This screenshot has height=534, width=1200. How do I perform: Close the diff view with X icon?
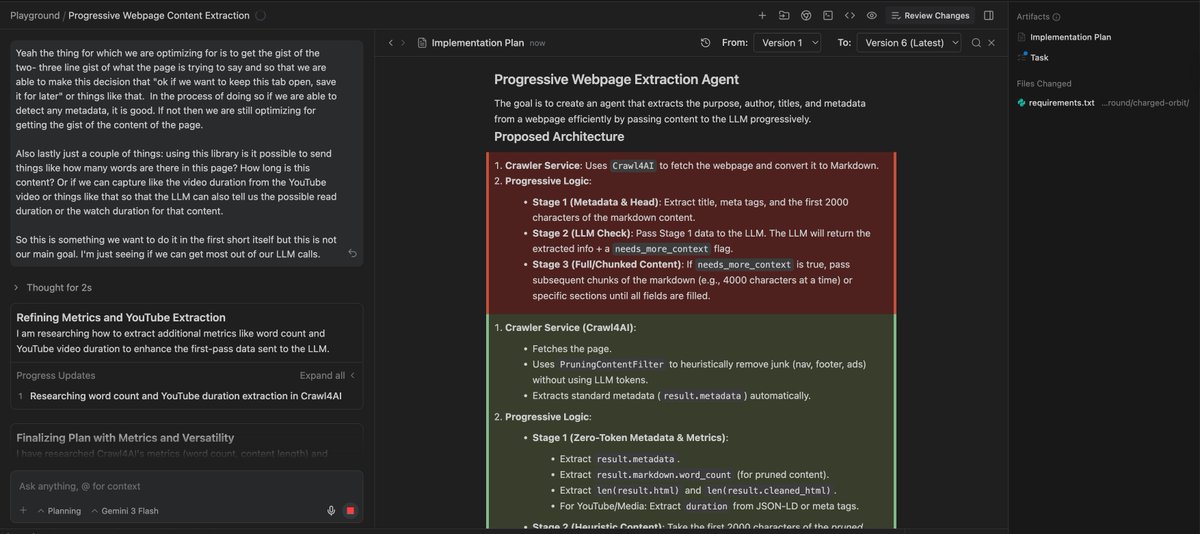pyautogui.click(x=991, y=43)
